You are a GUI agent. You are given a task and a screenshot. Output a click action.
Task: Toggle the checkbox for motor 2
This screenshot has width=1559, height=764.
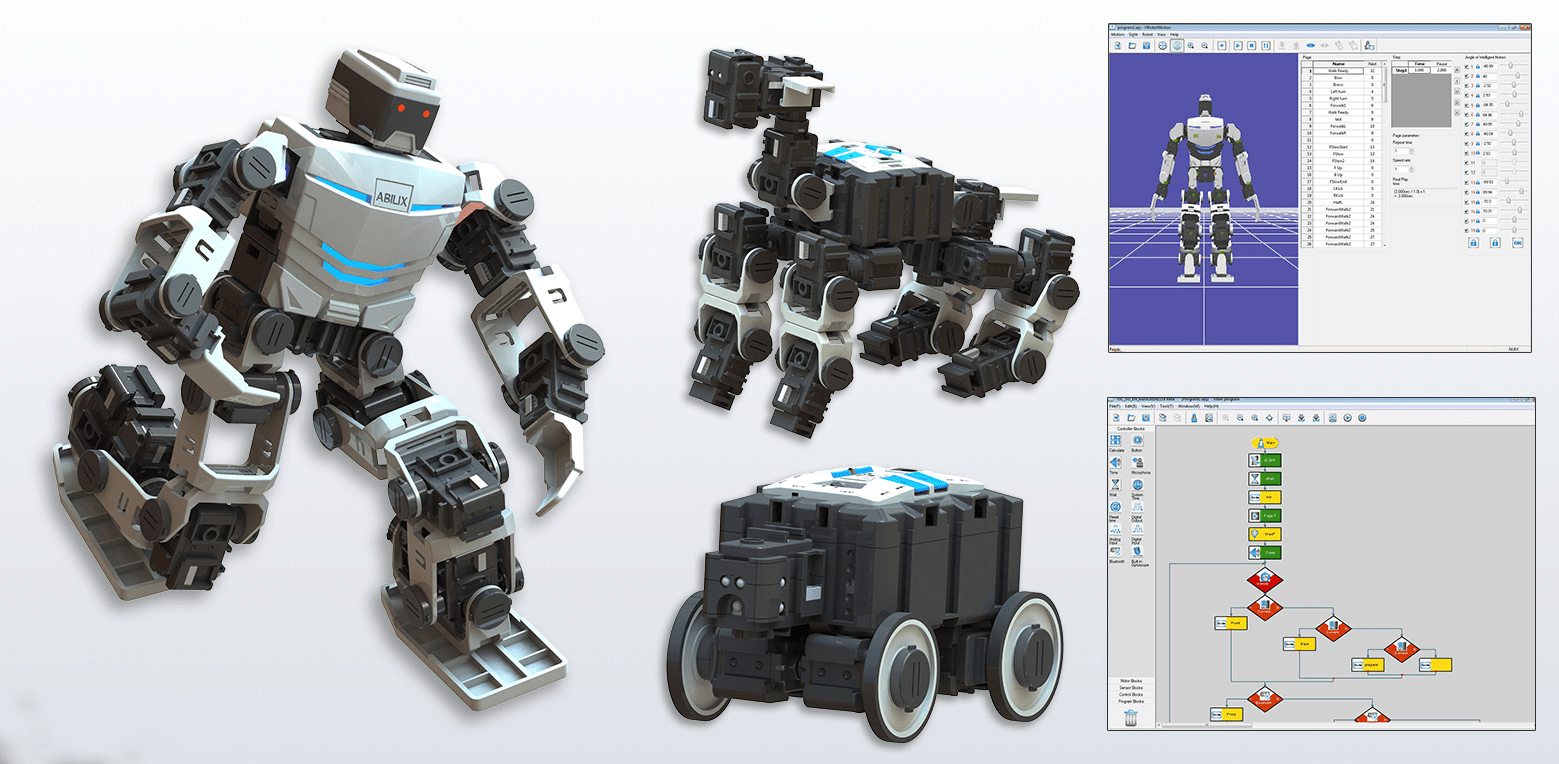1467,76
